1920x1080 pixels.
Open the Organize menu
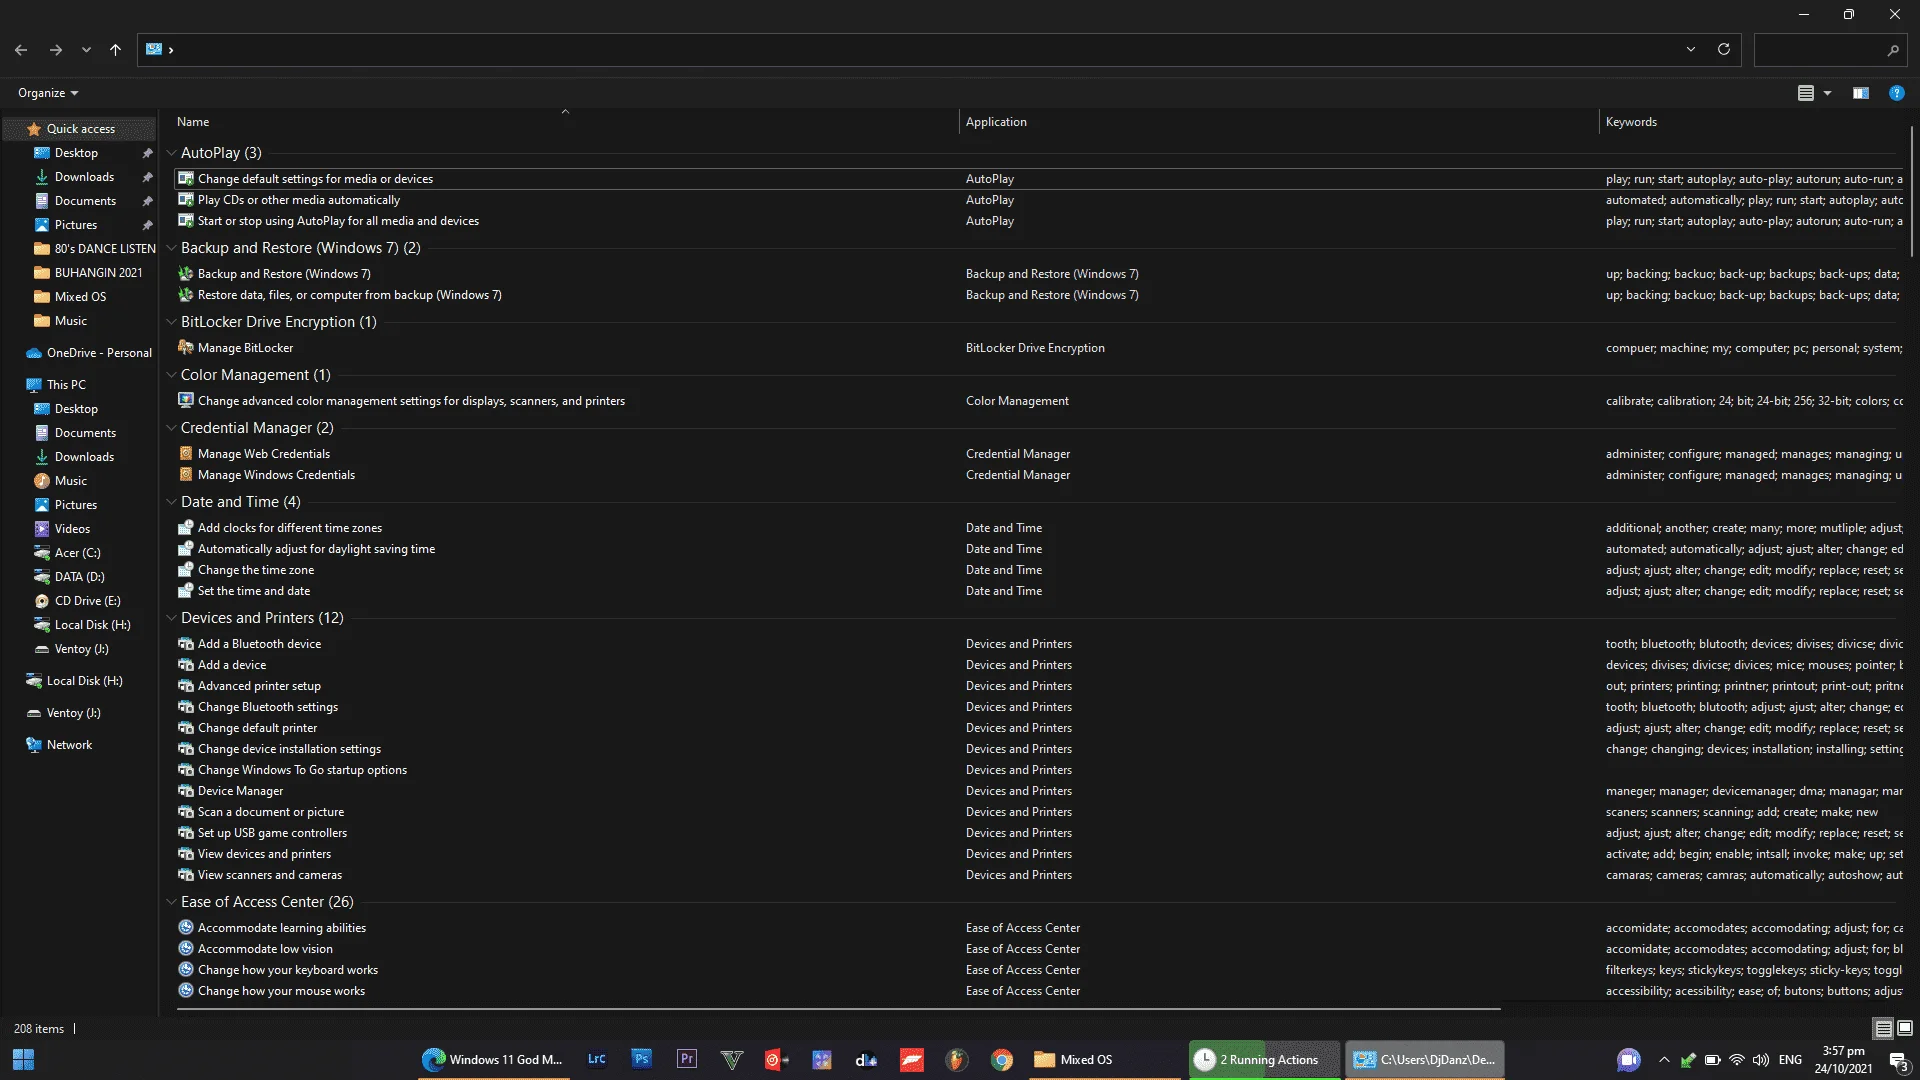47,93
